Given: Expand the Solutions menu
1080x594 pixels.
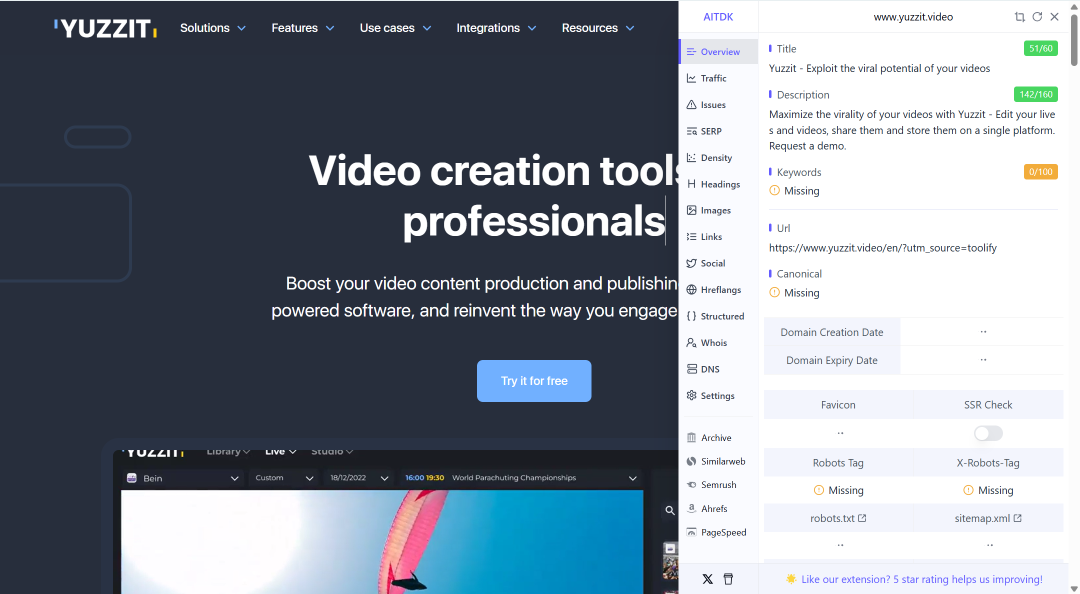Looking at the screenshot, I should click(x=213, y=28).
